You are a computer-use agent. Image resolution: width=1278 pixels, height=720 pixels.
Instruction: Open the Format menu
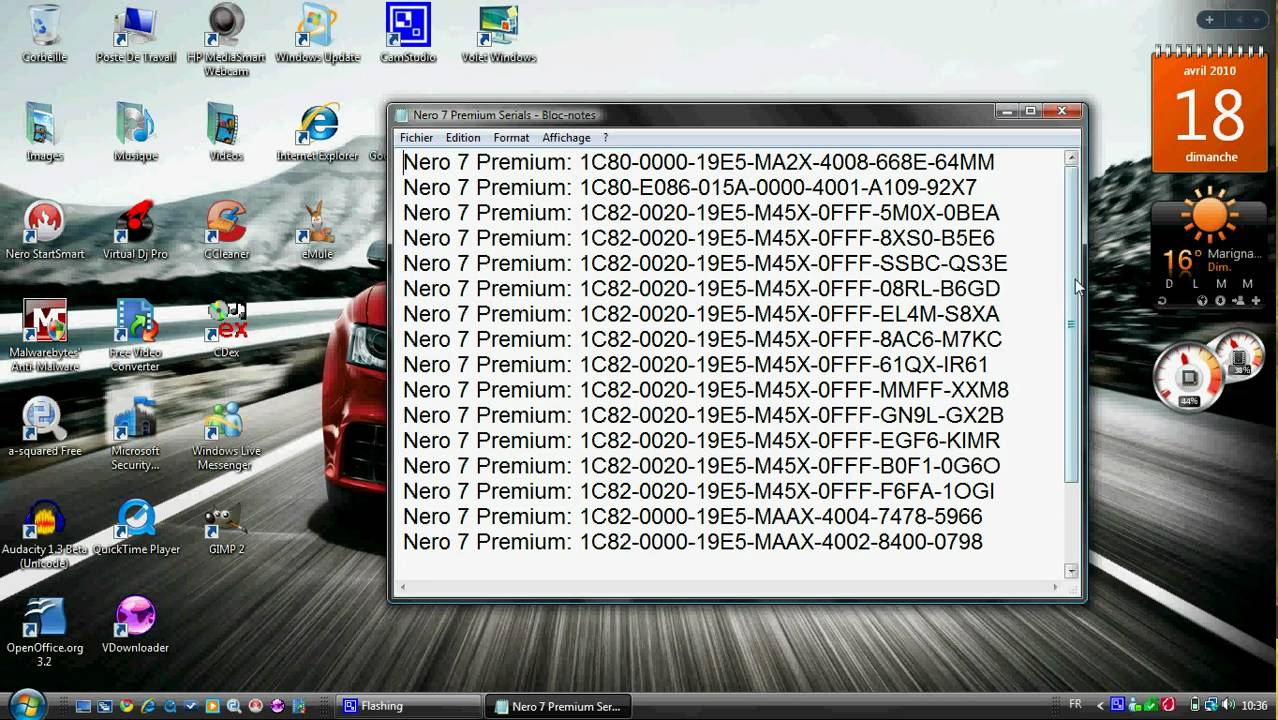point(511,138)
